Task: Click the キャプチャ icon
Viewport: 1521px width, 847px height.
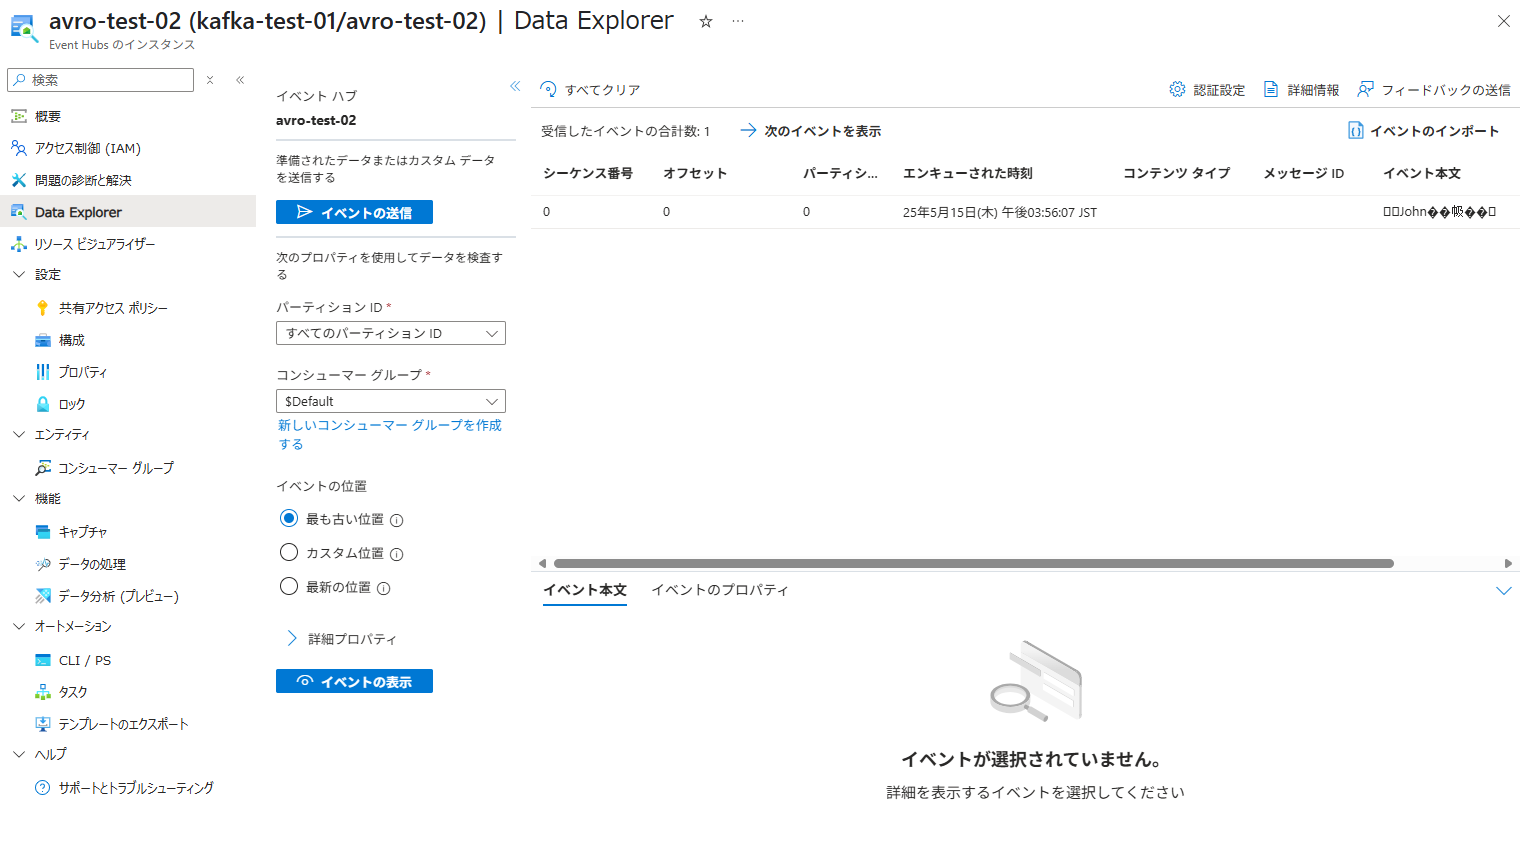Action: click(x=42, y=532)
